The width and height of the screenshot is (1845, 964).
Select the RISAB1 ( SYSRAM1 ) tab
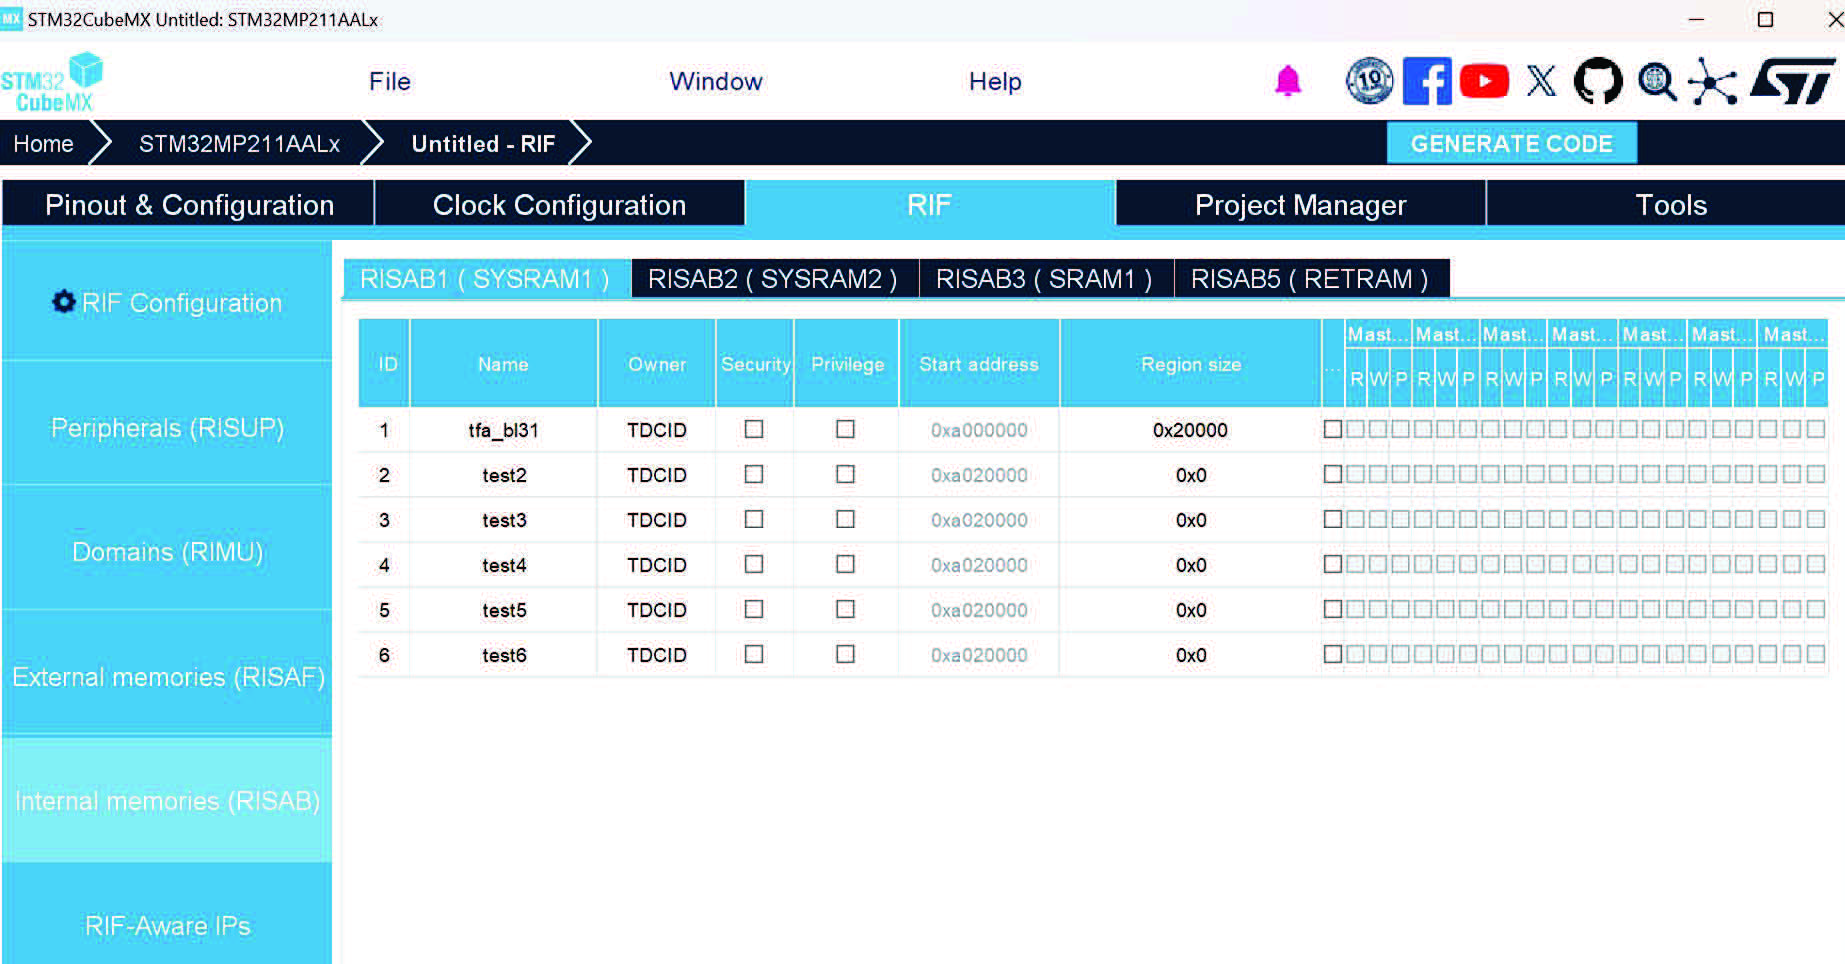(485, 279)
